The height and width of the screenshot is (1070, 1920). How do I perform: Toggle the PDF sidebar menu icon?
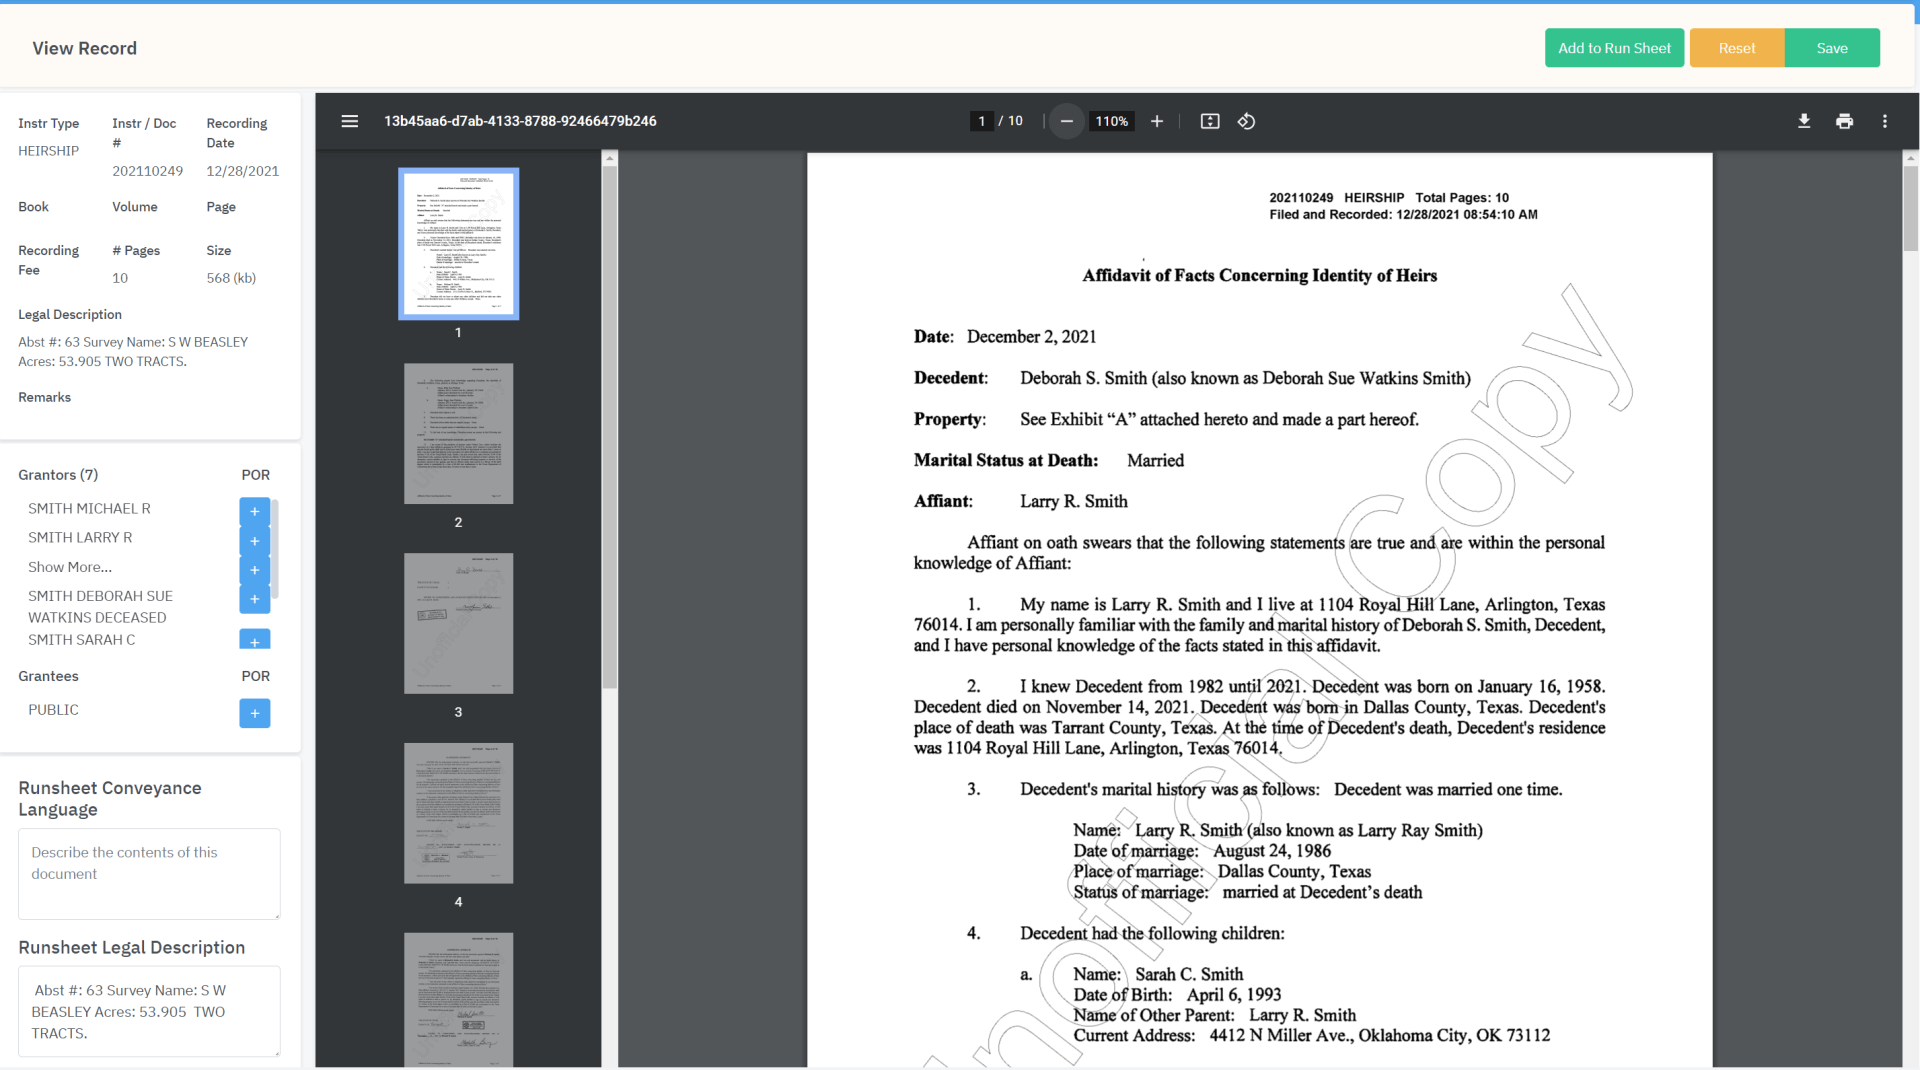click(349, 121)
